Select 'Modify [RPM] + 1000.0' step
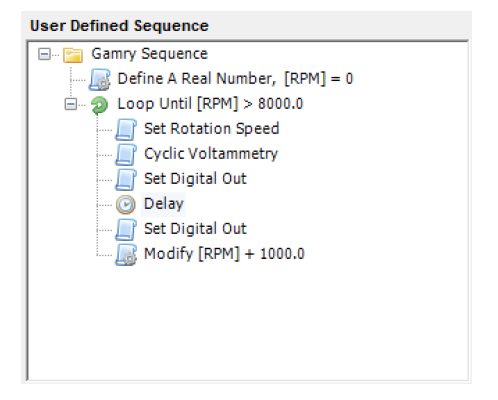Image resolution: width=498 pixels, height=400 pixels. [224, 254]
